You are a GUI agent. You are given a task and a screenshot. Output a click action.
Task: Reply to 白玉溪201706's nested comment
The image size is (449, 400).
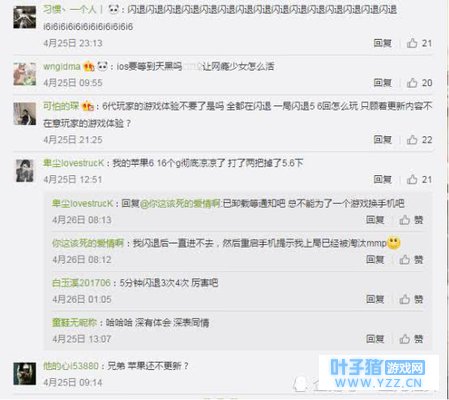pos(375,299)
